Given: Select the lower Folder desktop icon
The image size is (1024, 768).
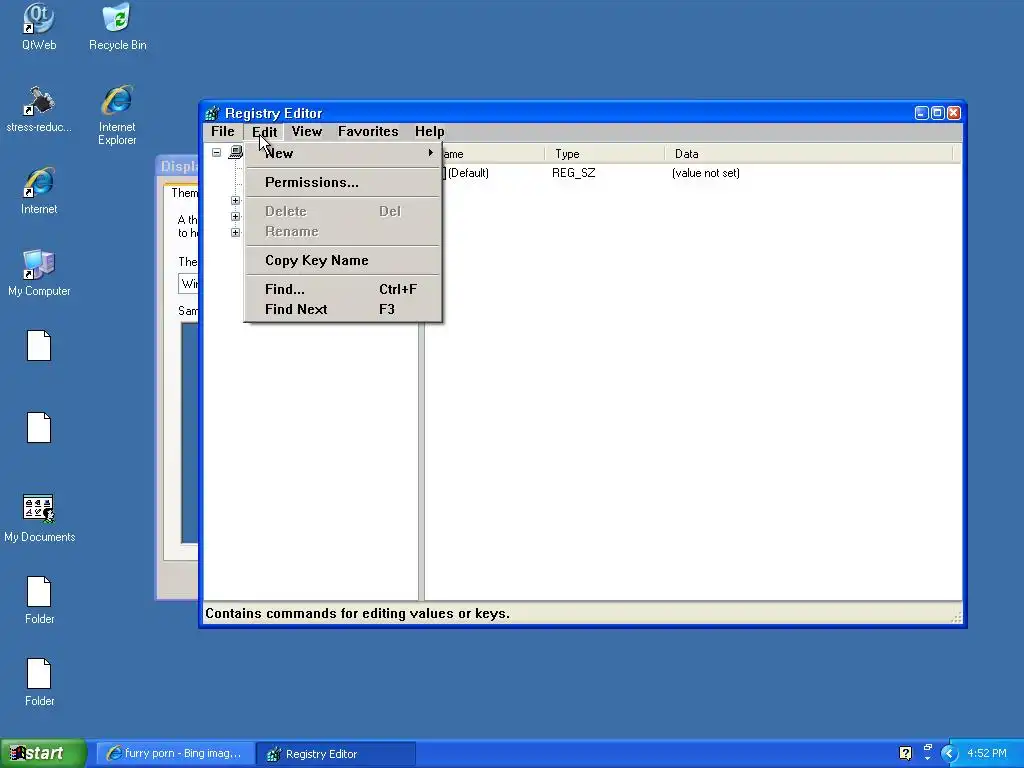Looking at the screenshot, I should click(x=39, y=682).
